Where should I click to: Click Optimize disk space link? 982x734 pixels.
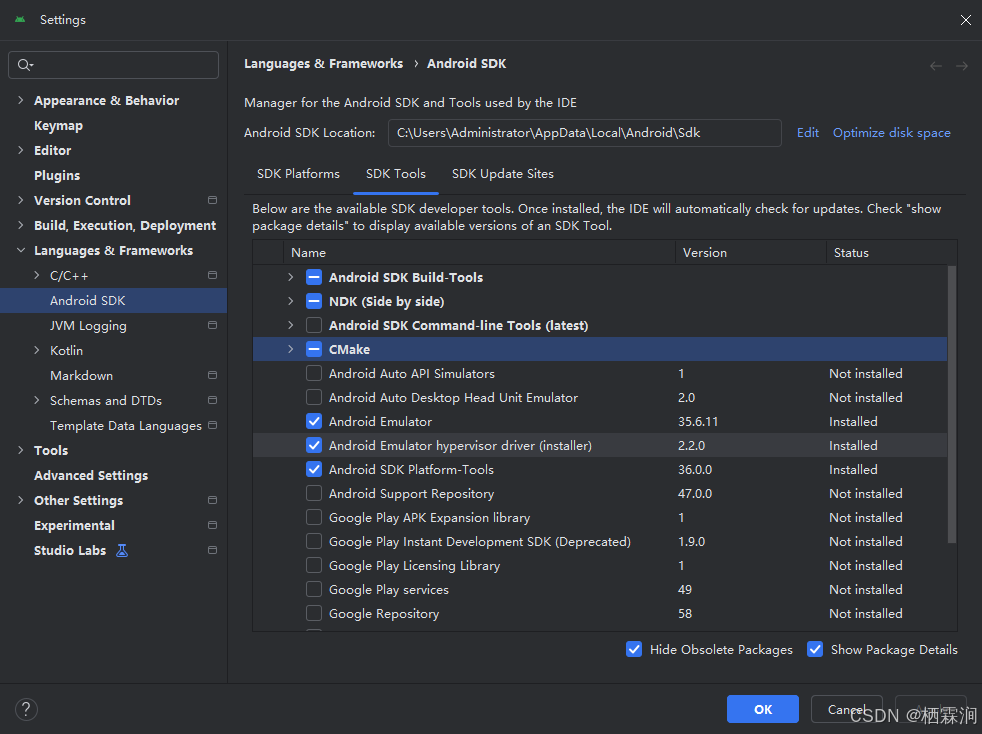pyautogui.click(x=891, y=133)
